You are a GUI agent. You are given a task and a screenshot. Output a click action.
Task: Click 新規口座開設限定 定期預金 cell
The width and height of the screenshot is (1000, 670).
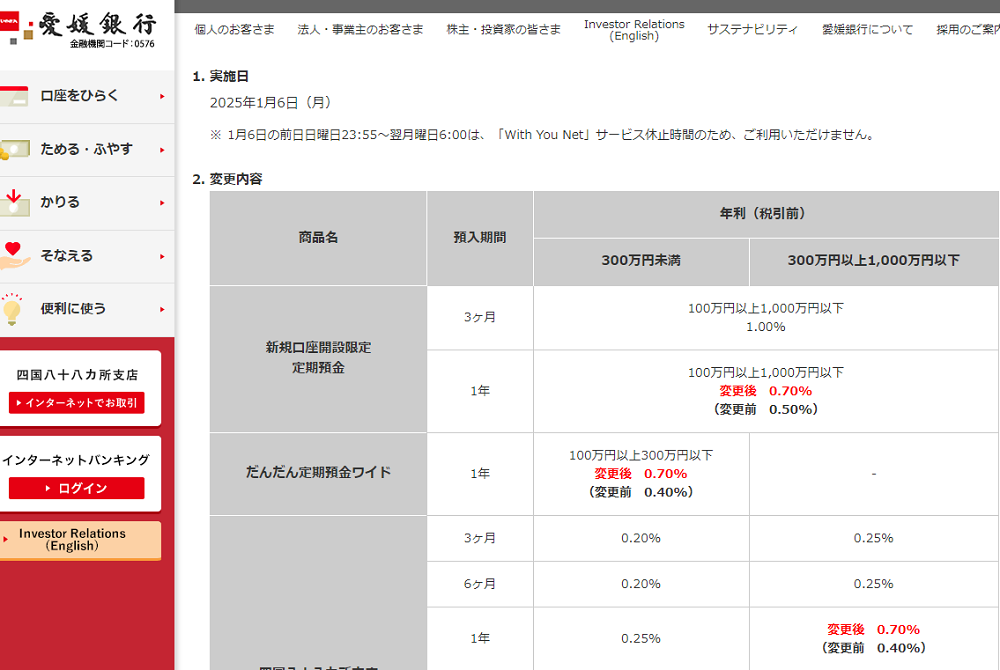click(x=318, y=358)
